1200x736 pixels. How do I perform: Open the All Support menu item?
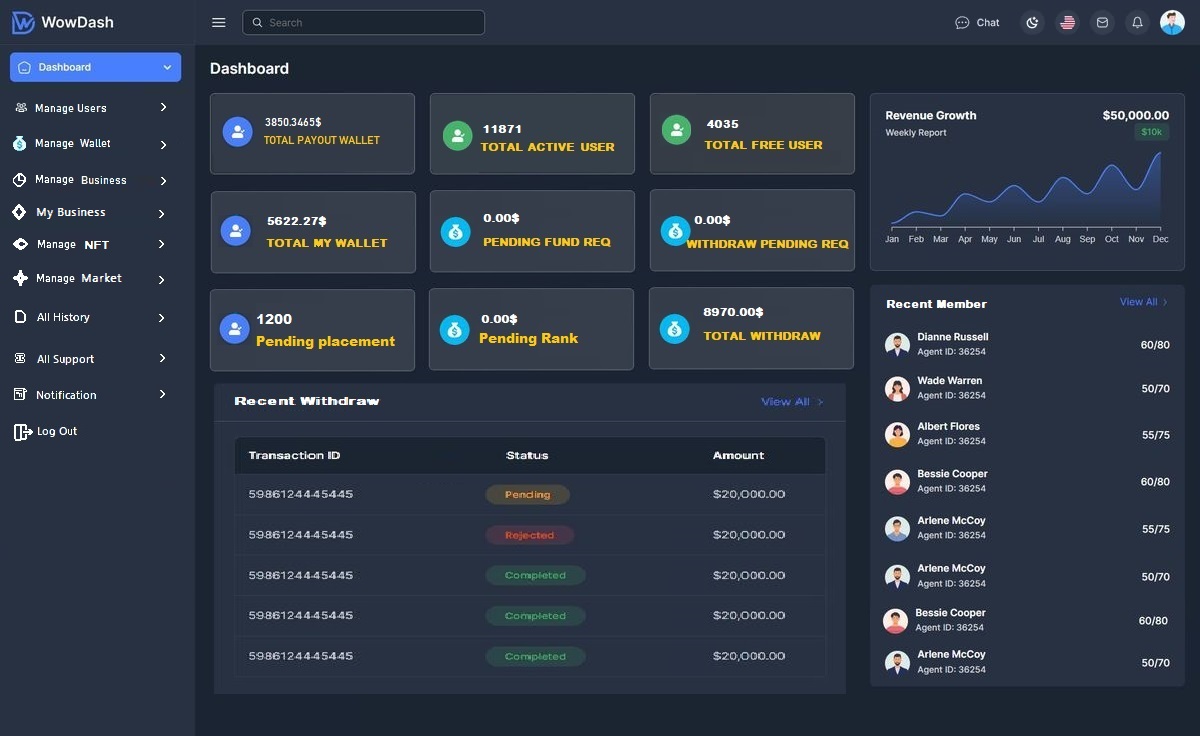65,359
